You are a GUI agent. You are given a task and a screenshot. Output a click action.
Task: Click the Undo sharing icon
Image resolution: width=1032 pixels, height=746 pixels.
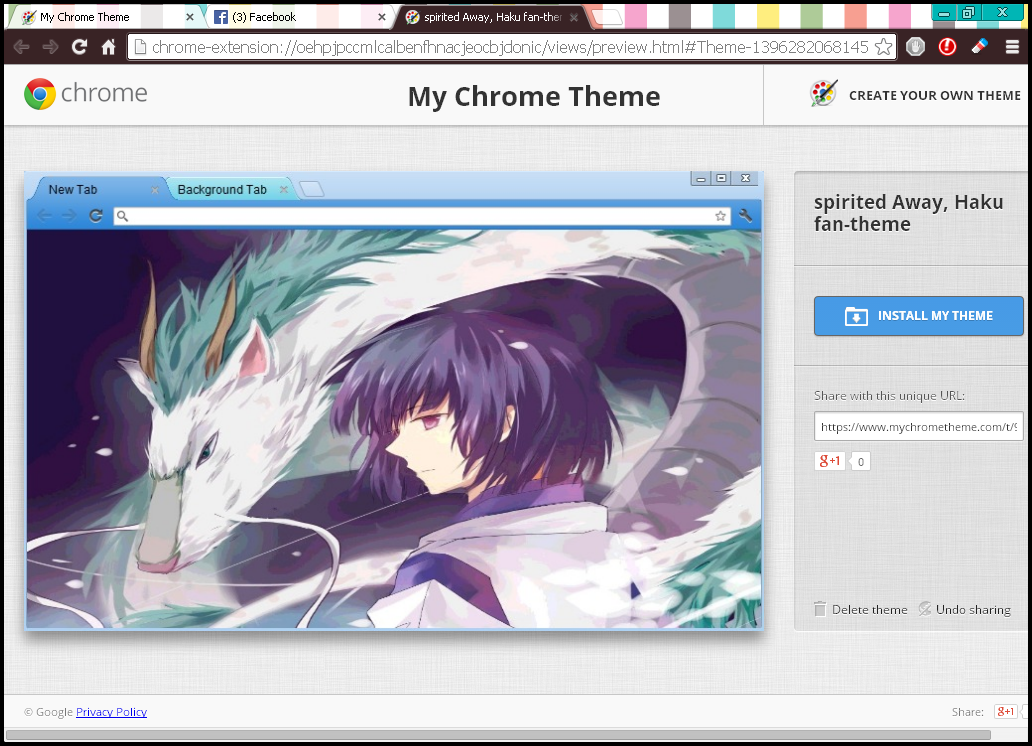(925, 609)
